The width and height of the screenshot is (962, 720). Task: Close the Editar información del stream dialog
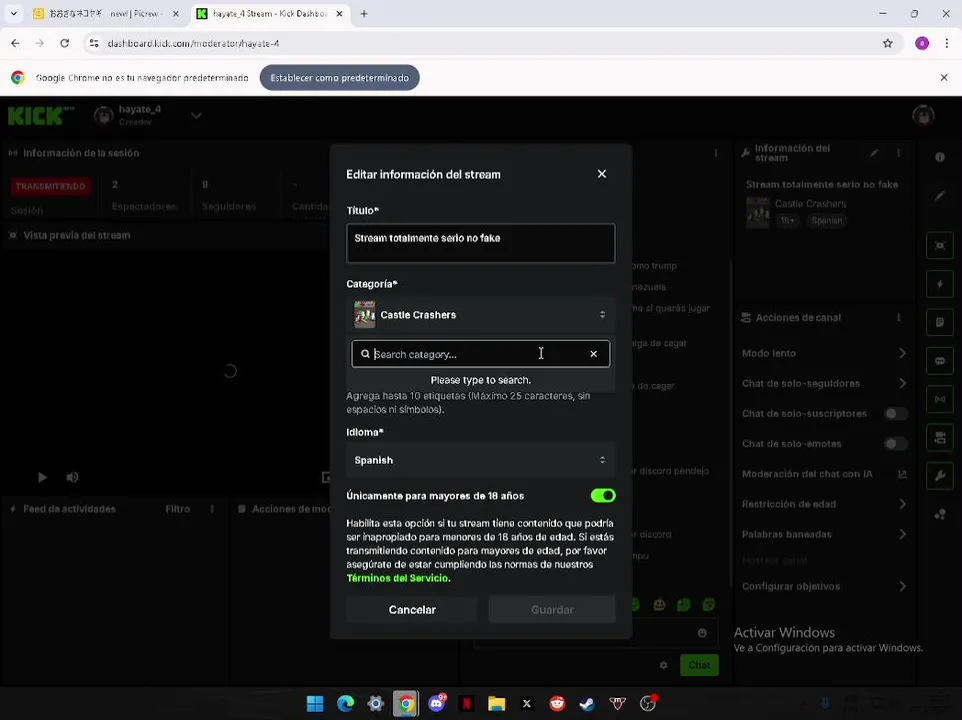(x=601, y=174)
